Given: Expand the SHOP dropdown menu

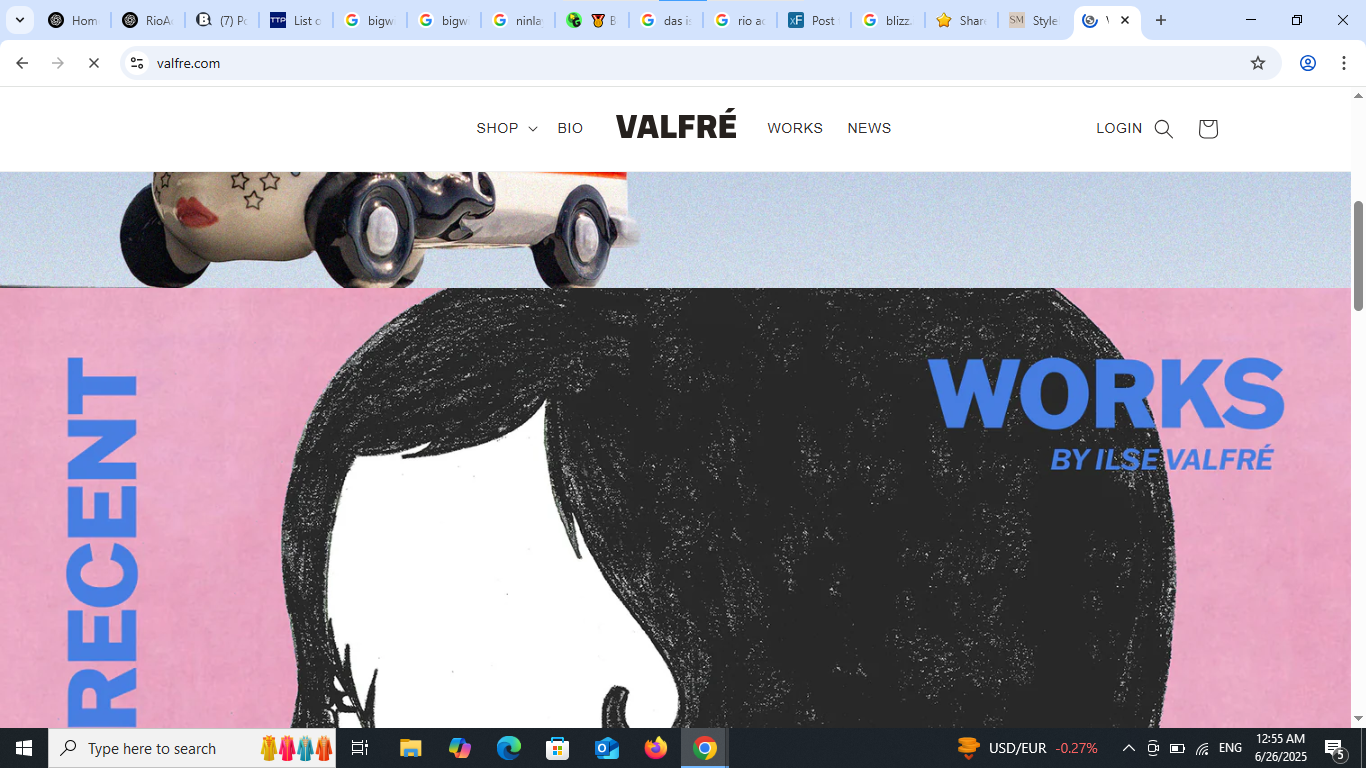Looking at the screenshot, I should point(506,128).
